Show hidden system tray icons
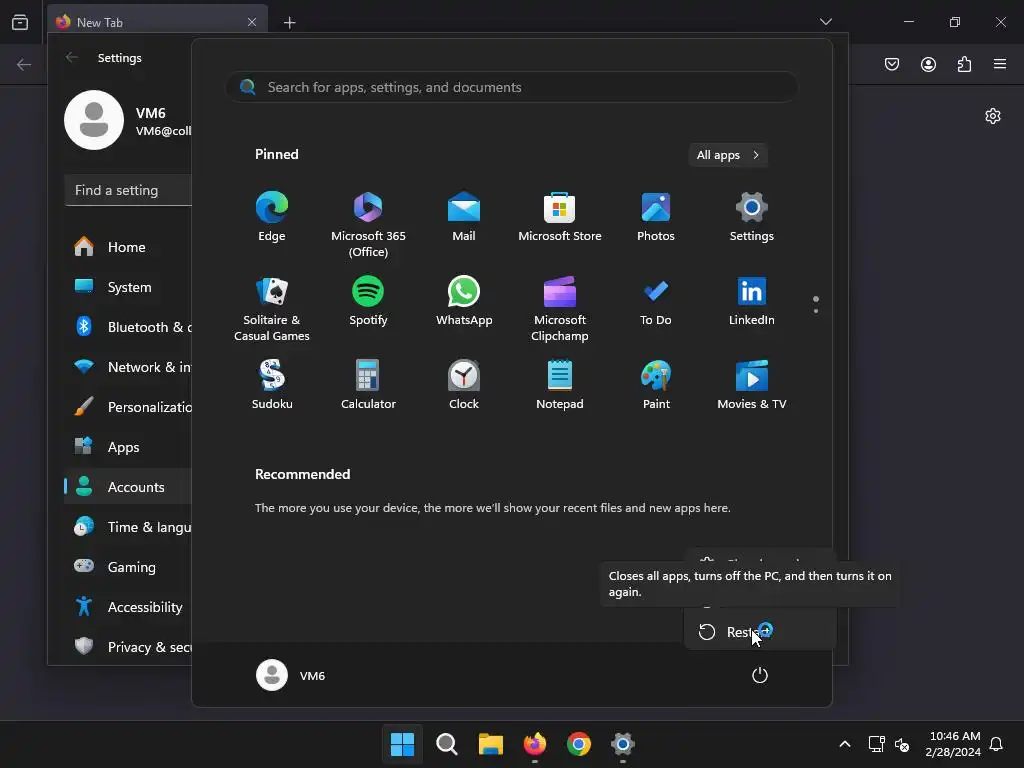 [x=844, y=744]
